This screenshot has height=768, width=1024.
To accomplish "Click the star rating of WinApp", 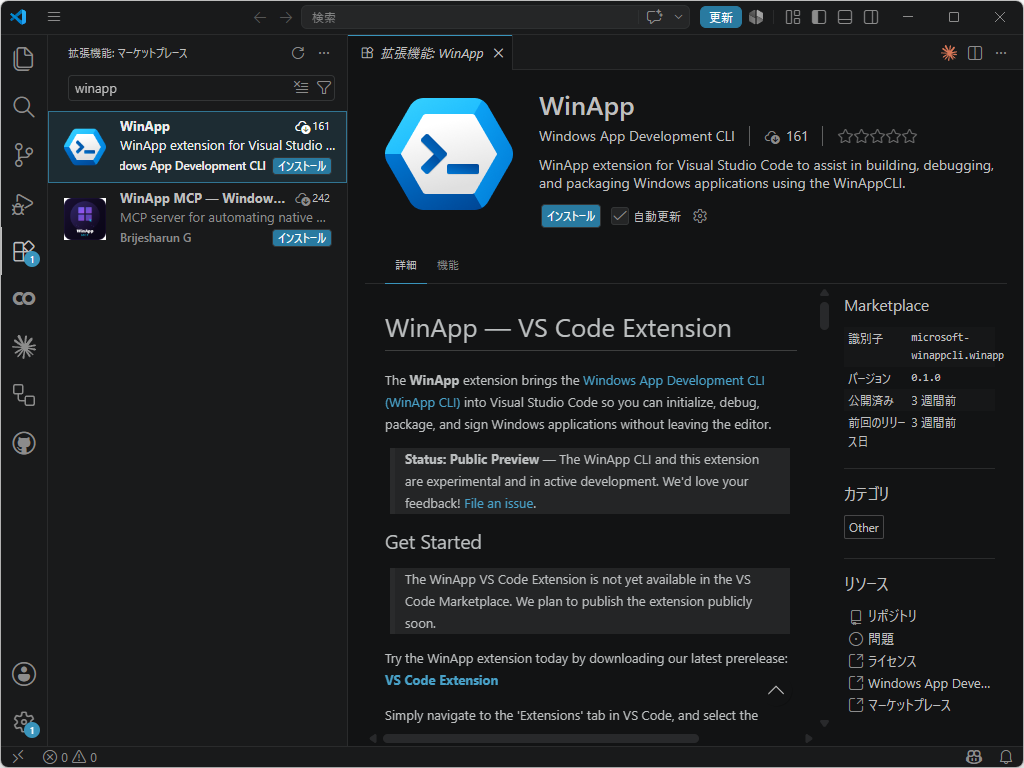I will 878,136.
